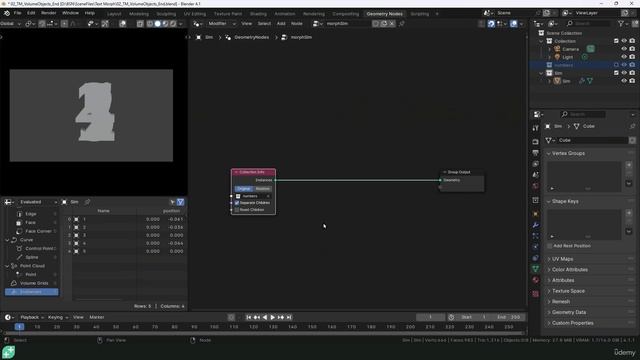This screenshot has width=640, height=360.
Task: Open node editor Node menu
Action: (x=297, y=24)
